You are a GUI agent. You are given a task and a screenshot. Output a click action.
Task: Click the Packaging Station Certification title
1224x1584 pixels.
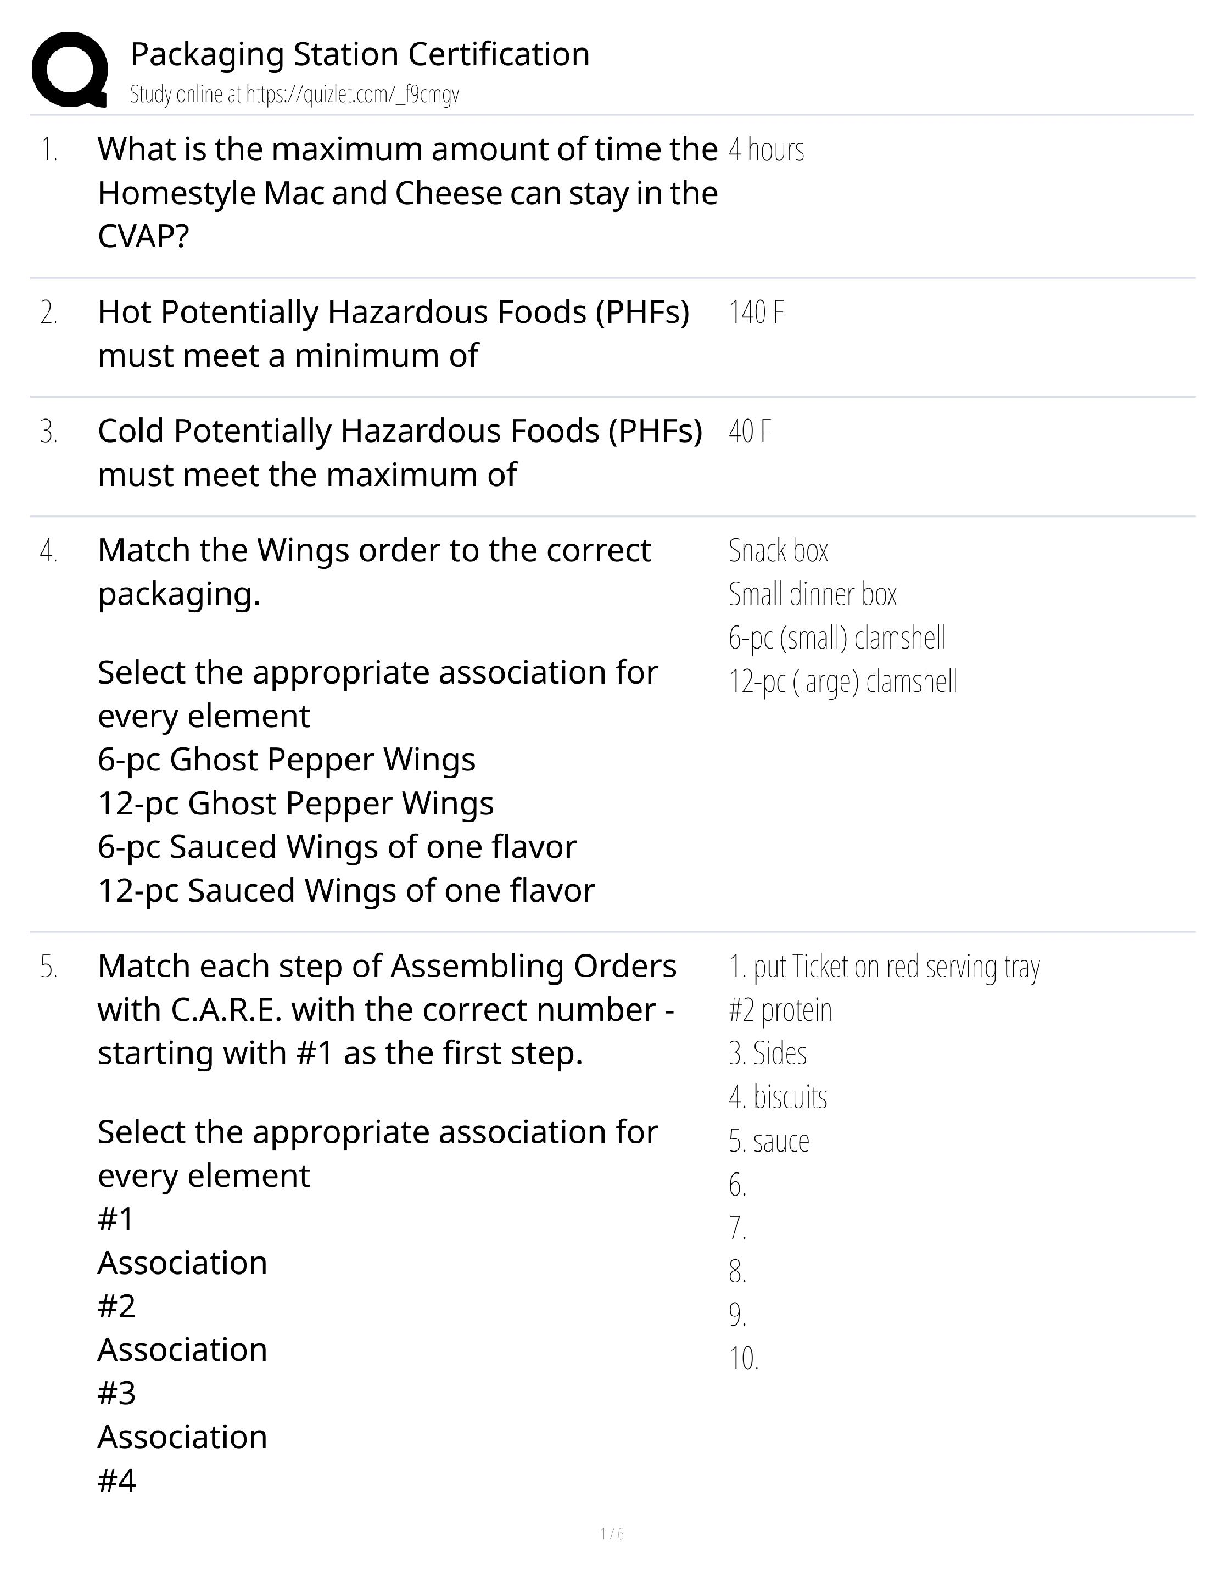click(360, 54)
